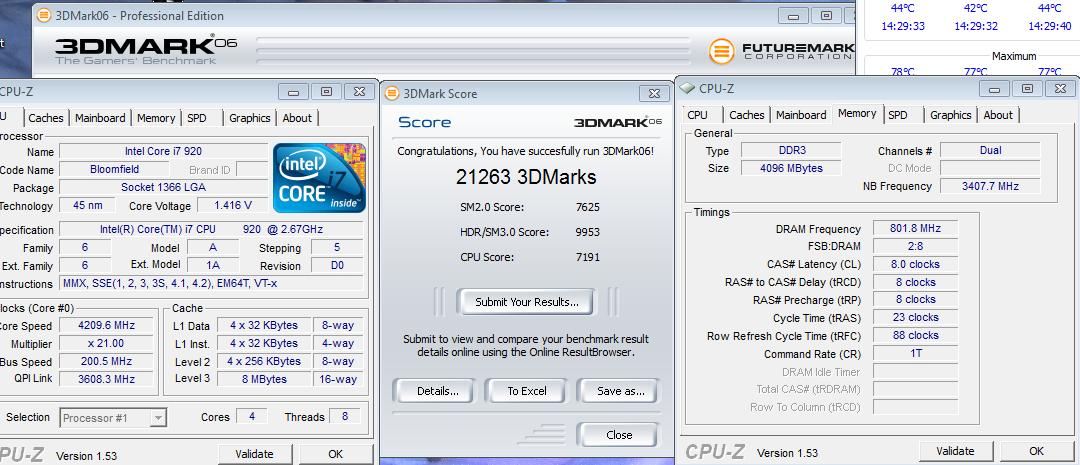This screenshot has height=465, width=1080.
Task: Open Caches tab in right CPU-Z window
Action: click(x=747, y=115)
